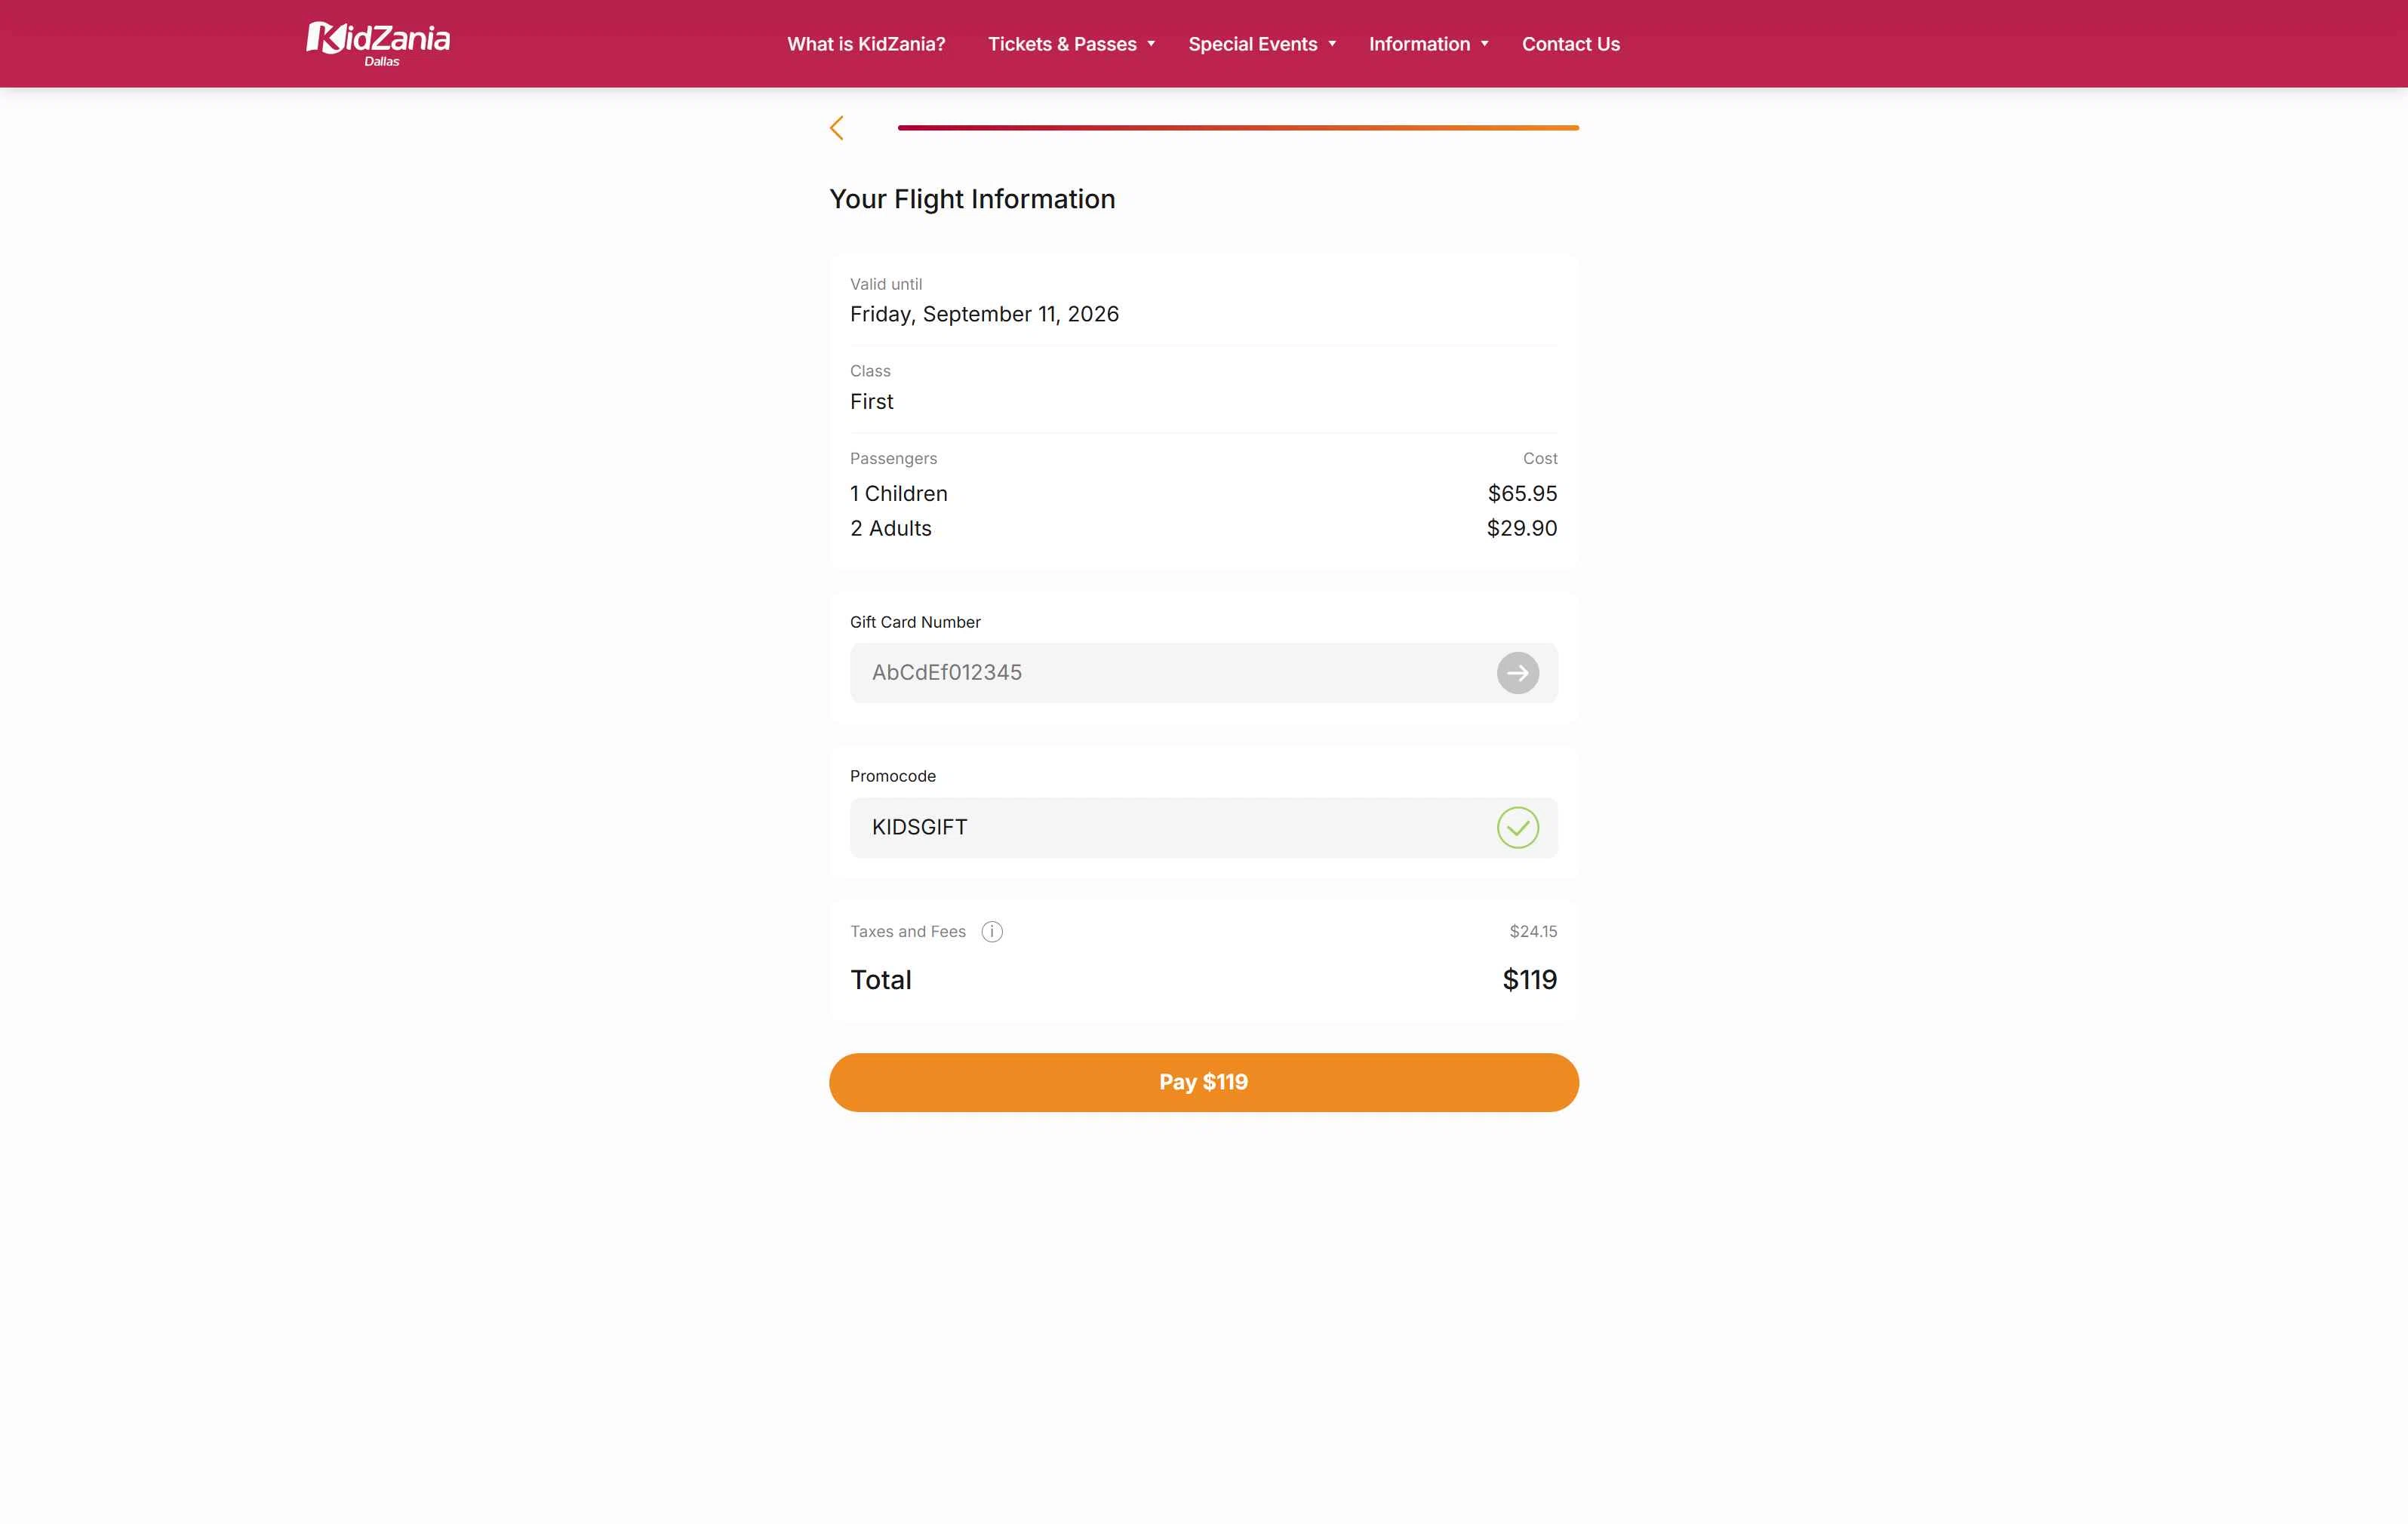Screen dimensions: 2408x1524
Task: Expand the Tickets & Passes dropdown arrow
Action: pyautogui.click(x=1151, y=44)
